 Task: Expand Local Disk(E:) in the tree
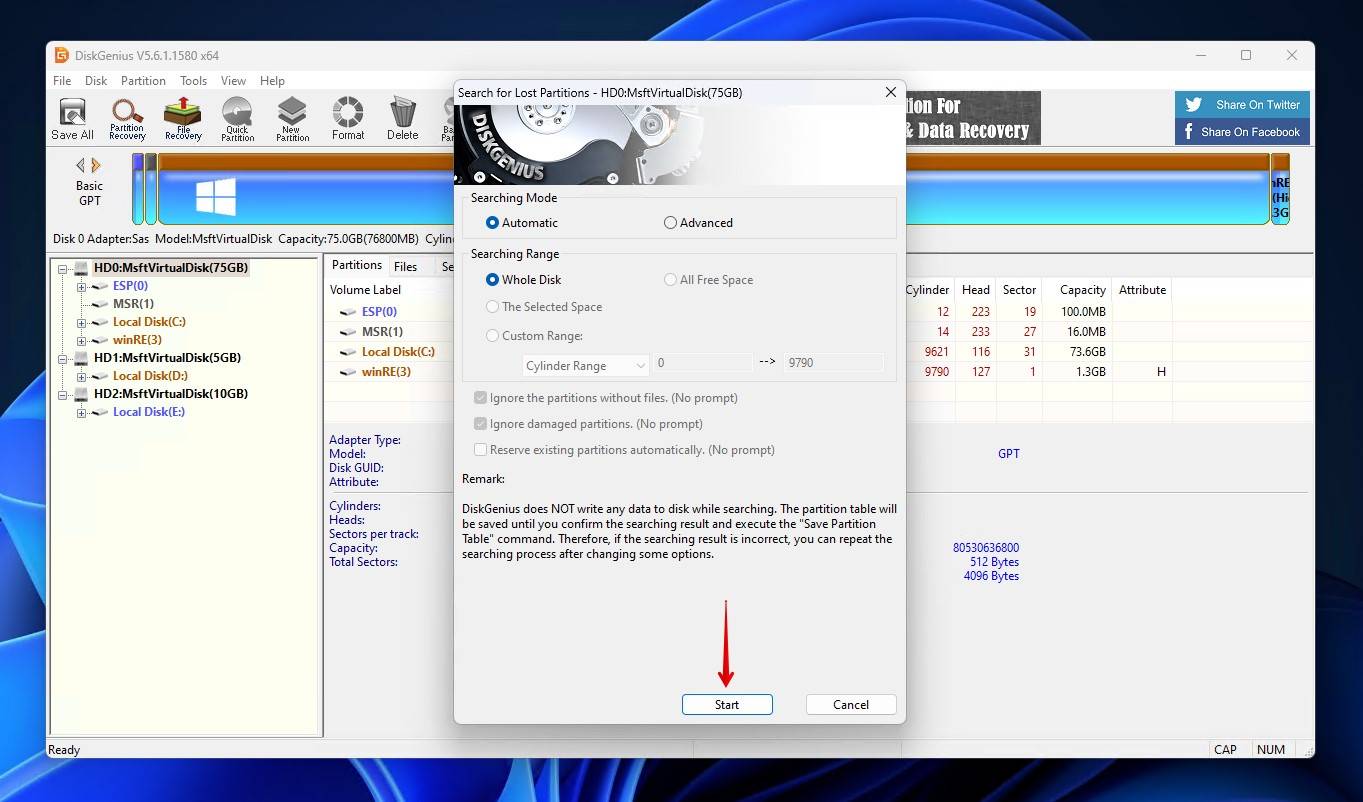82,412
